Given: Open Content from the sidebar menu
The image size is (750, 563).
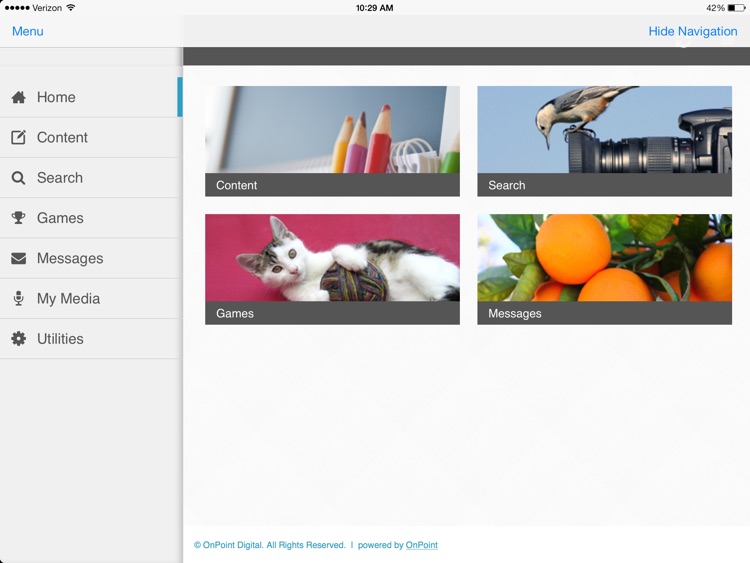Looking at the screenshot, I should [x=91, y=137].
